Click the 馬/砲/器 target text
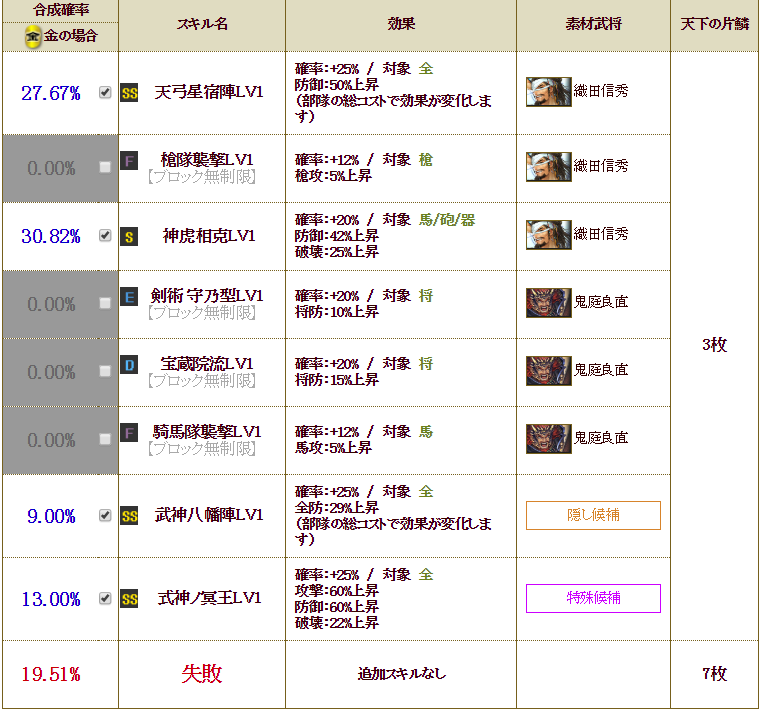Viewport: 763px width, 709px height. click(447, 220)
